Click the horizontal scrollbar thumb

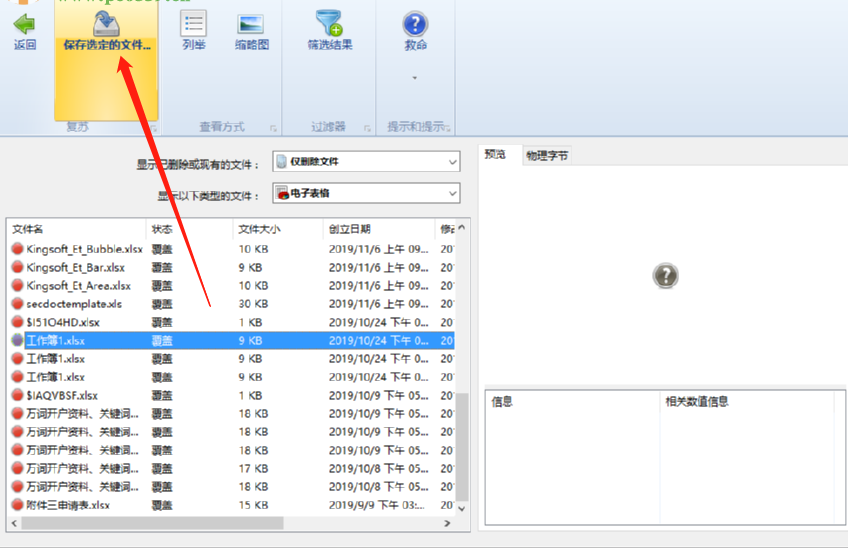click(x=152, y=523)
